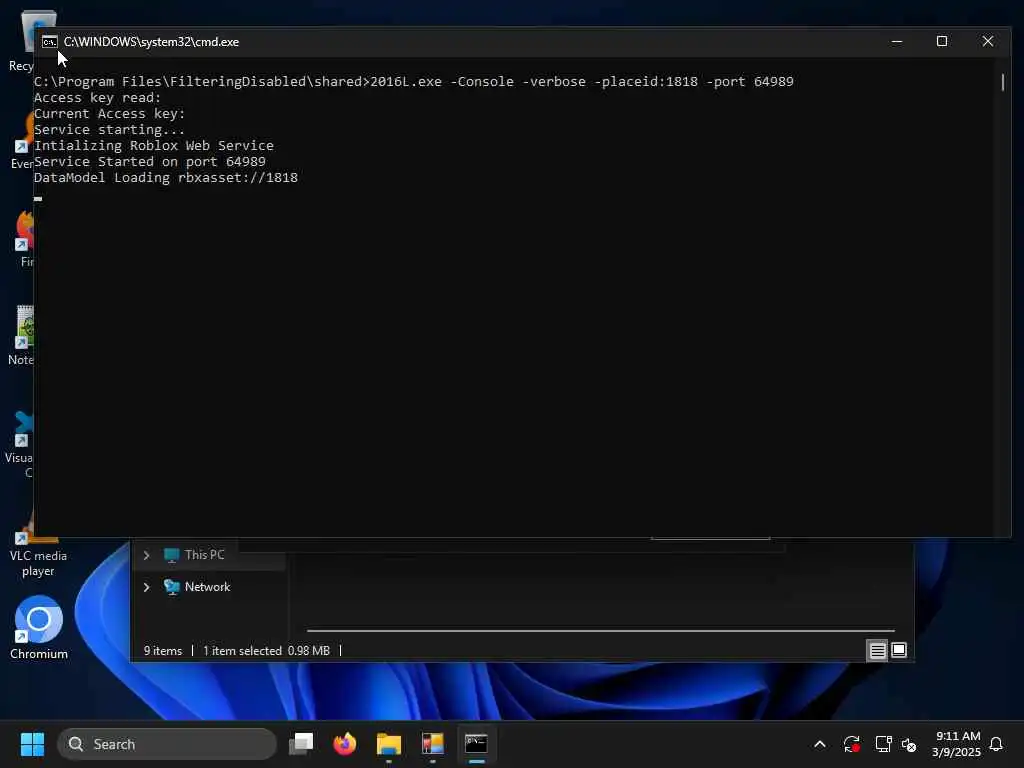Viewport: 1024px width, 768px height.
Task: Expand This PC in Explorer tree
Action: coord(146,555)
